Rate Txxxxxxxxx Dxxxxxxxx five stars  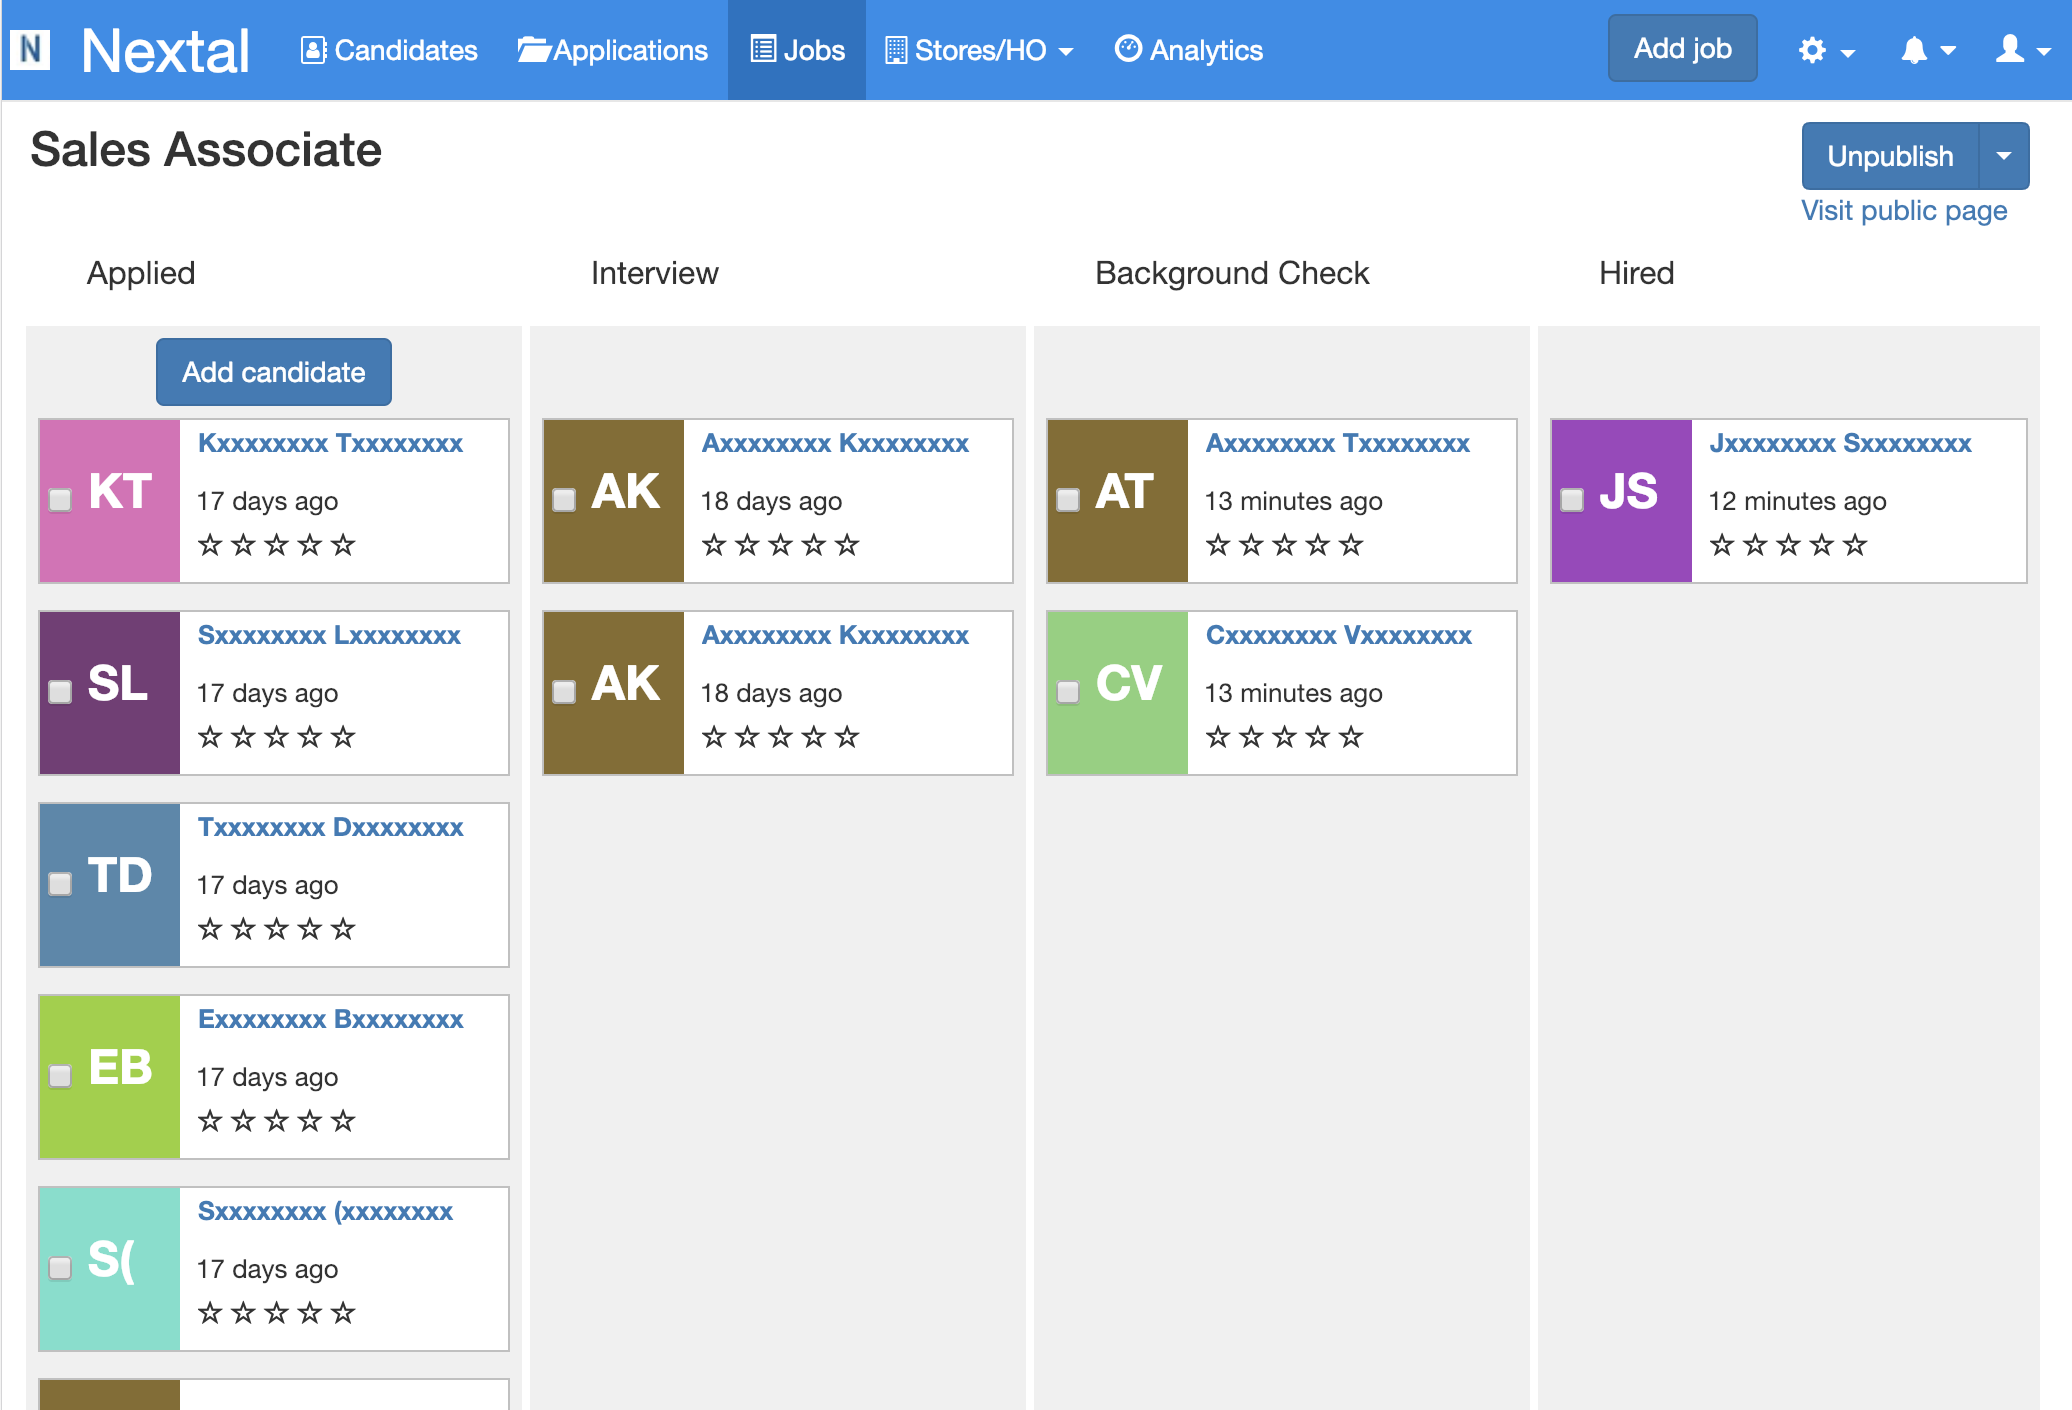click(x=343, y=929)
